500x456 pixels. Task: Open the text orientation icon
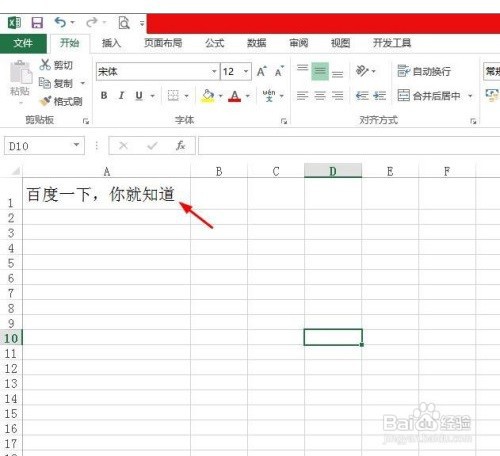[362, 71]
